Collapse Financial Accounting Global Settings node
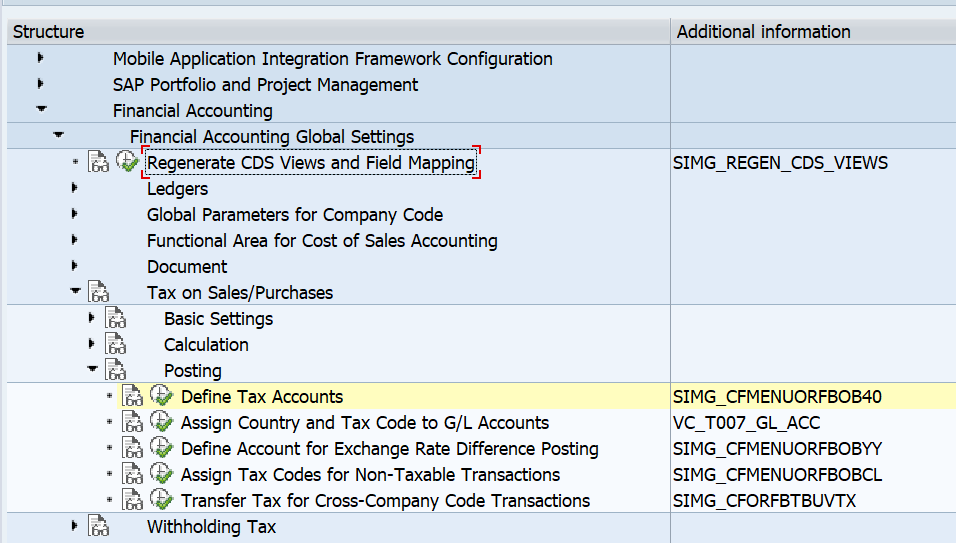This screenshot has height=543, width=956. (x=59, y=135)
